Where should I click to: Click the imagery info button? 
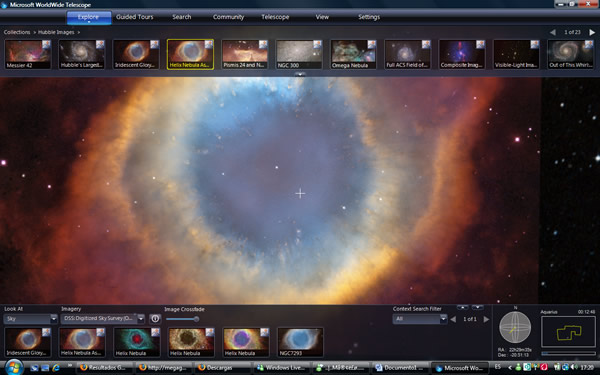click(x=155, y=319)
